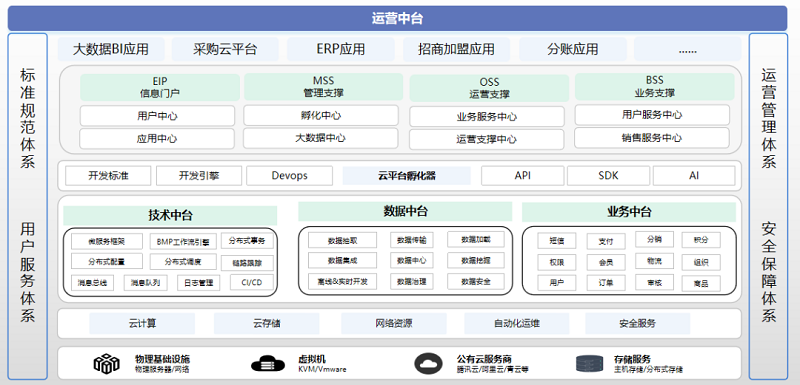Select the 孵化中心 box
This screenshot has width=800, height=385.
click(x=321, y=115)
